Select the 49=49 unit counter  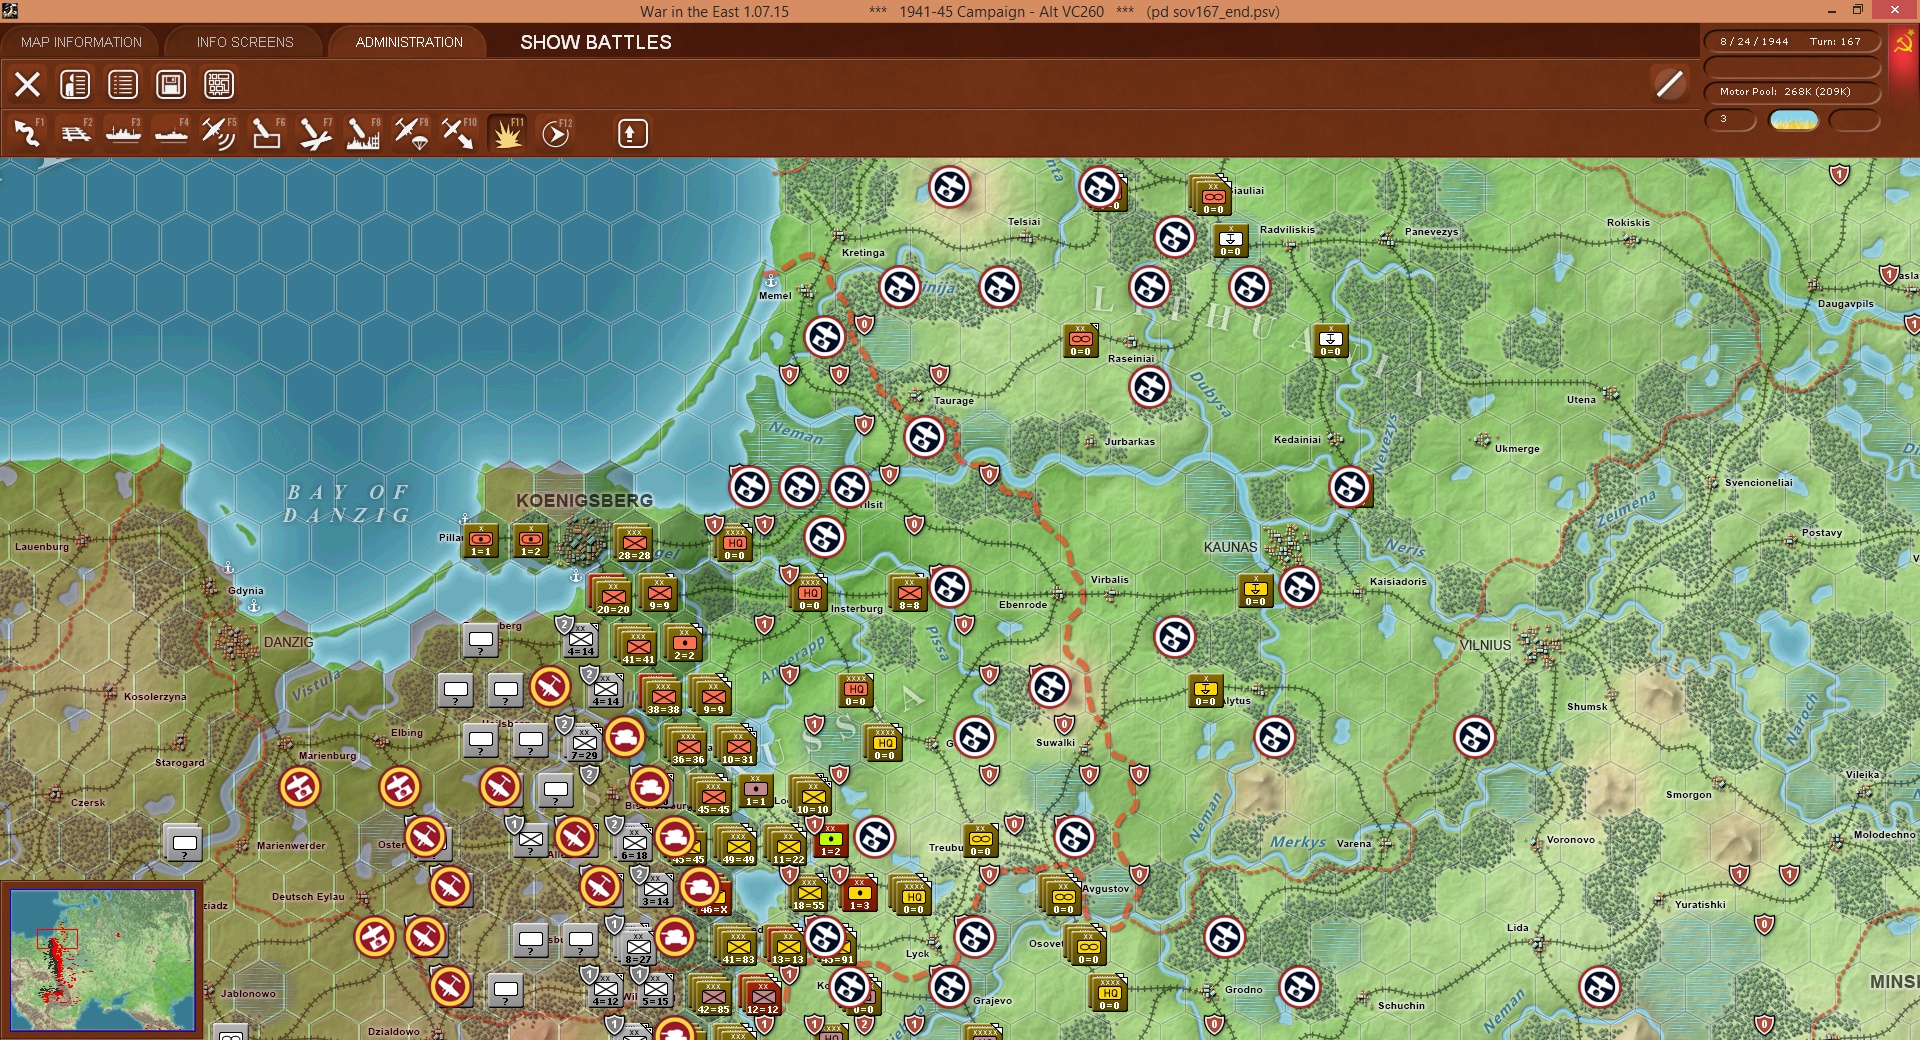click(738, 847)
